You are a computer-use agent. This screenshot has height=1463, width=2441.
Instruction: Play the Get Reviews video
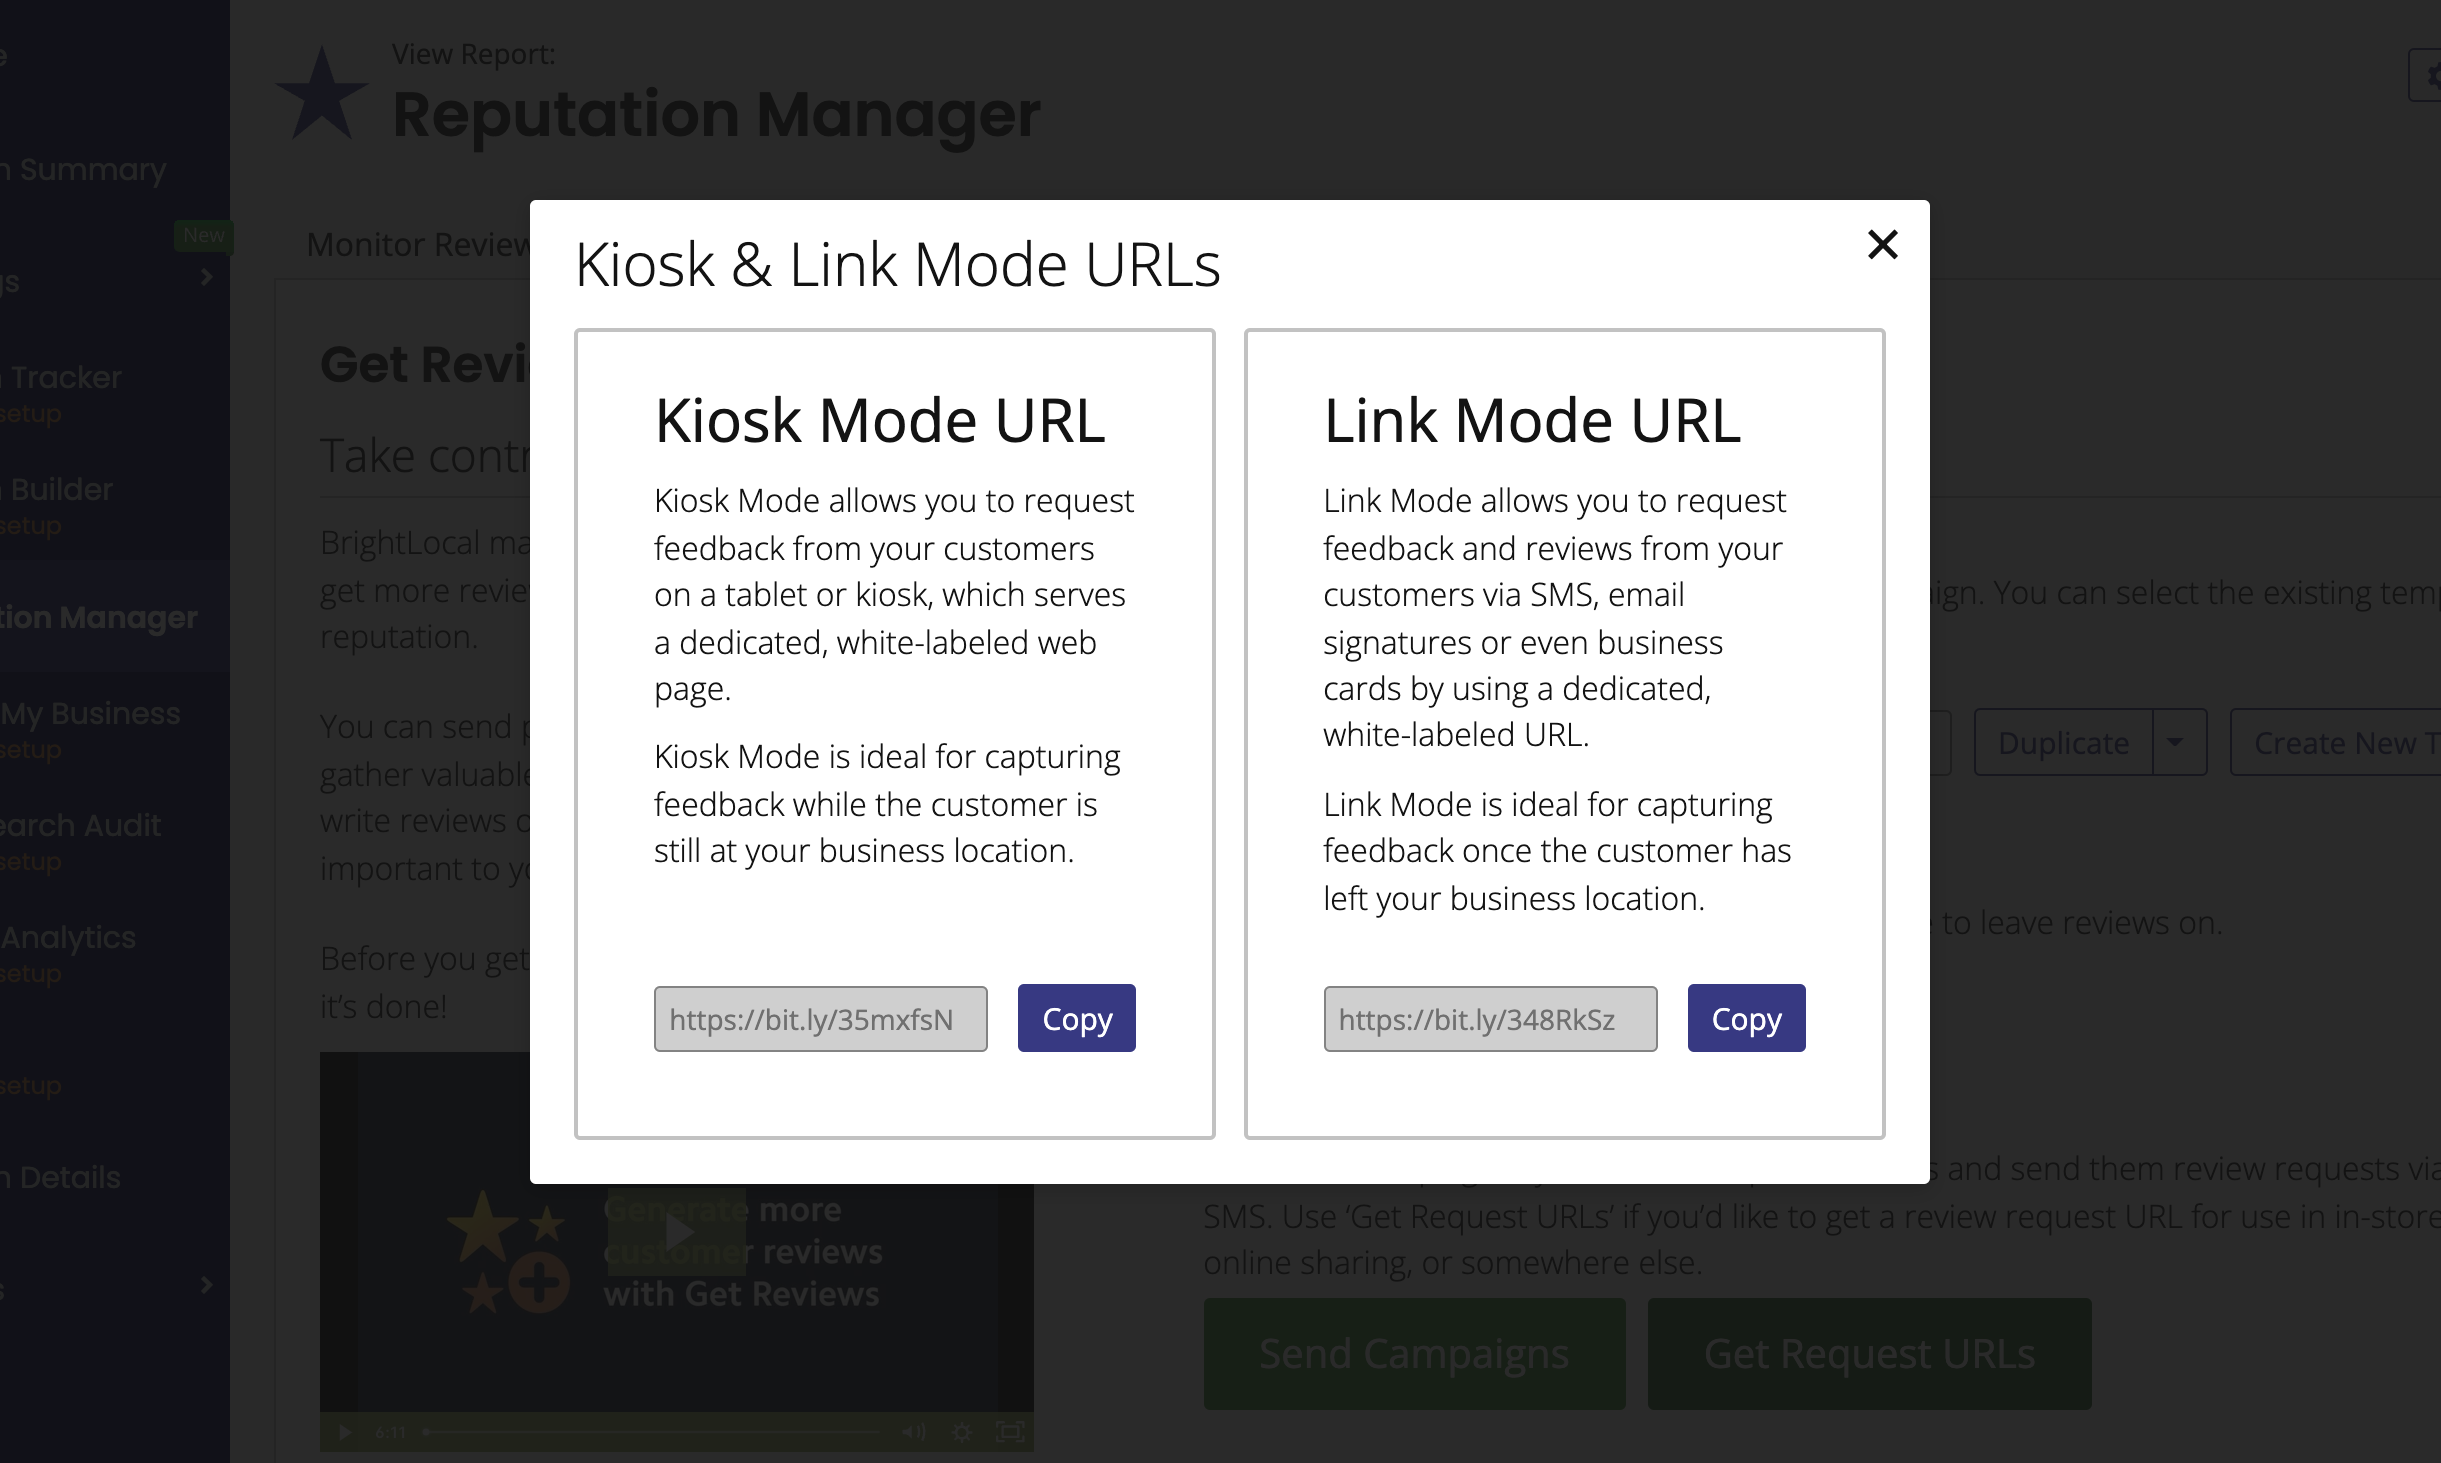click(679, 1232)
